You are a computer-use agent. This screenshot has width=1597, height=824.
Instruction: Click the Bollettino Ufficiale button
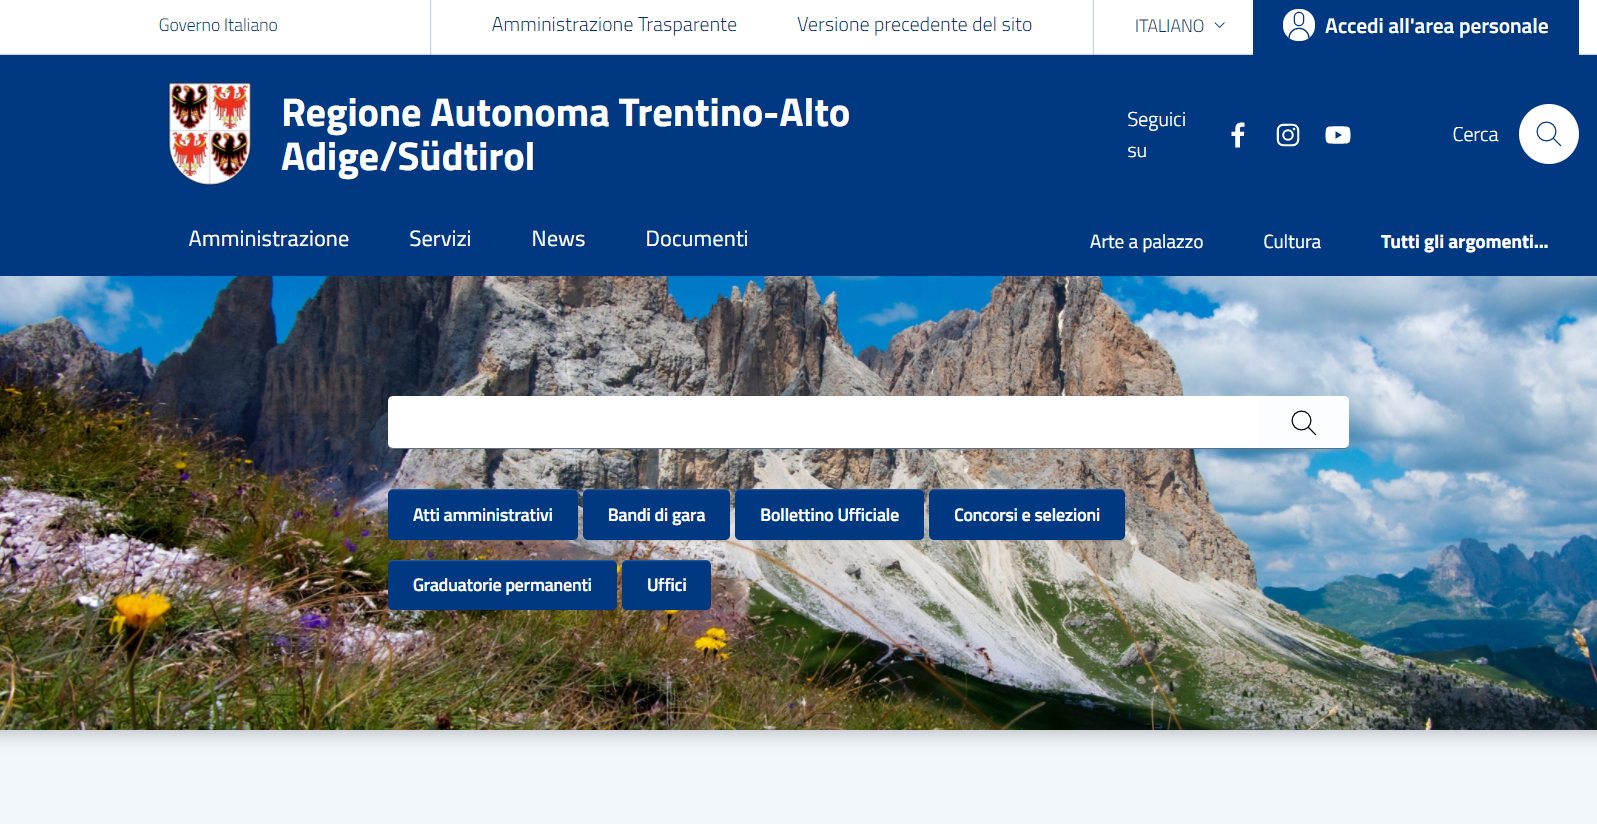[829, 515]
